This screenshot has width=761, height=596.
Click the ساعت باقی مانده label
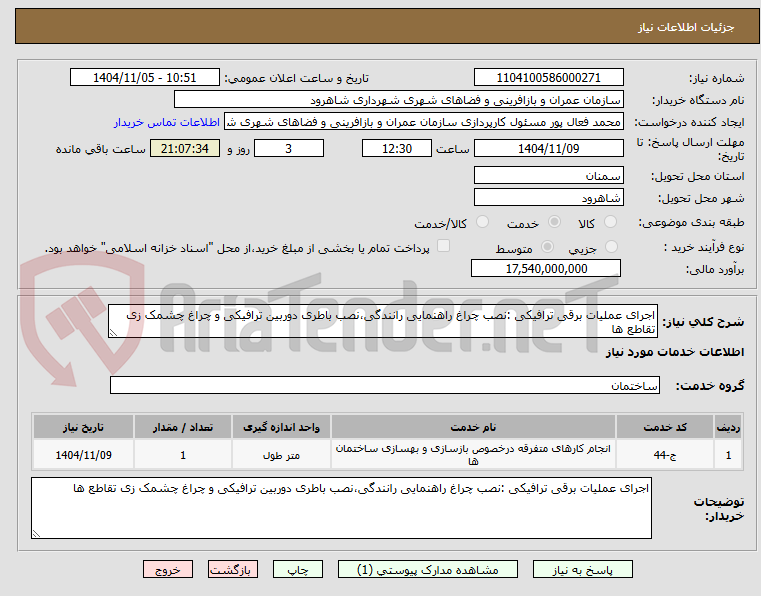[x=100, y=149]
